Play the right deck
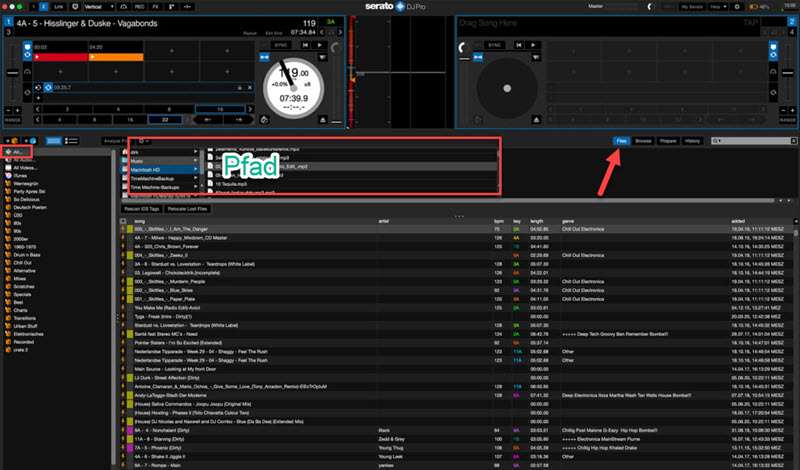The height and width of the screenshot is (470, 800). 533,45
